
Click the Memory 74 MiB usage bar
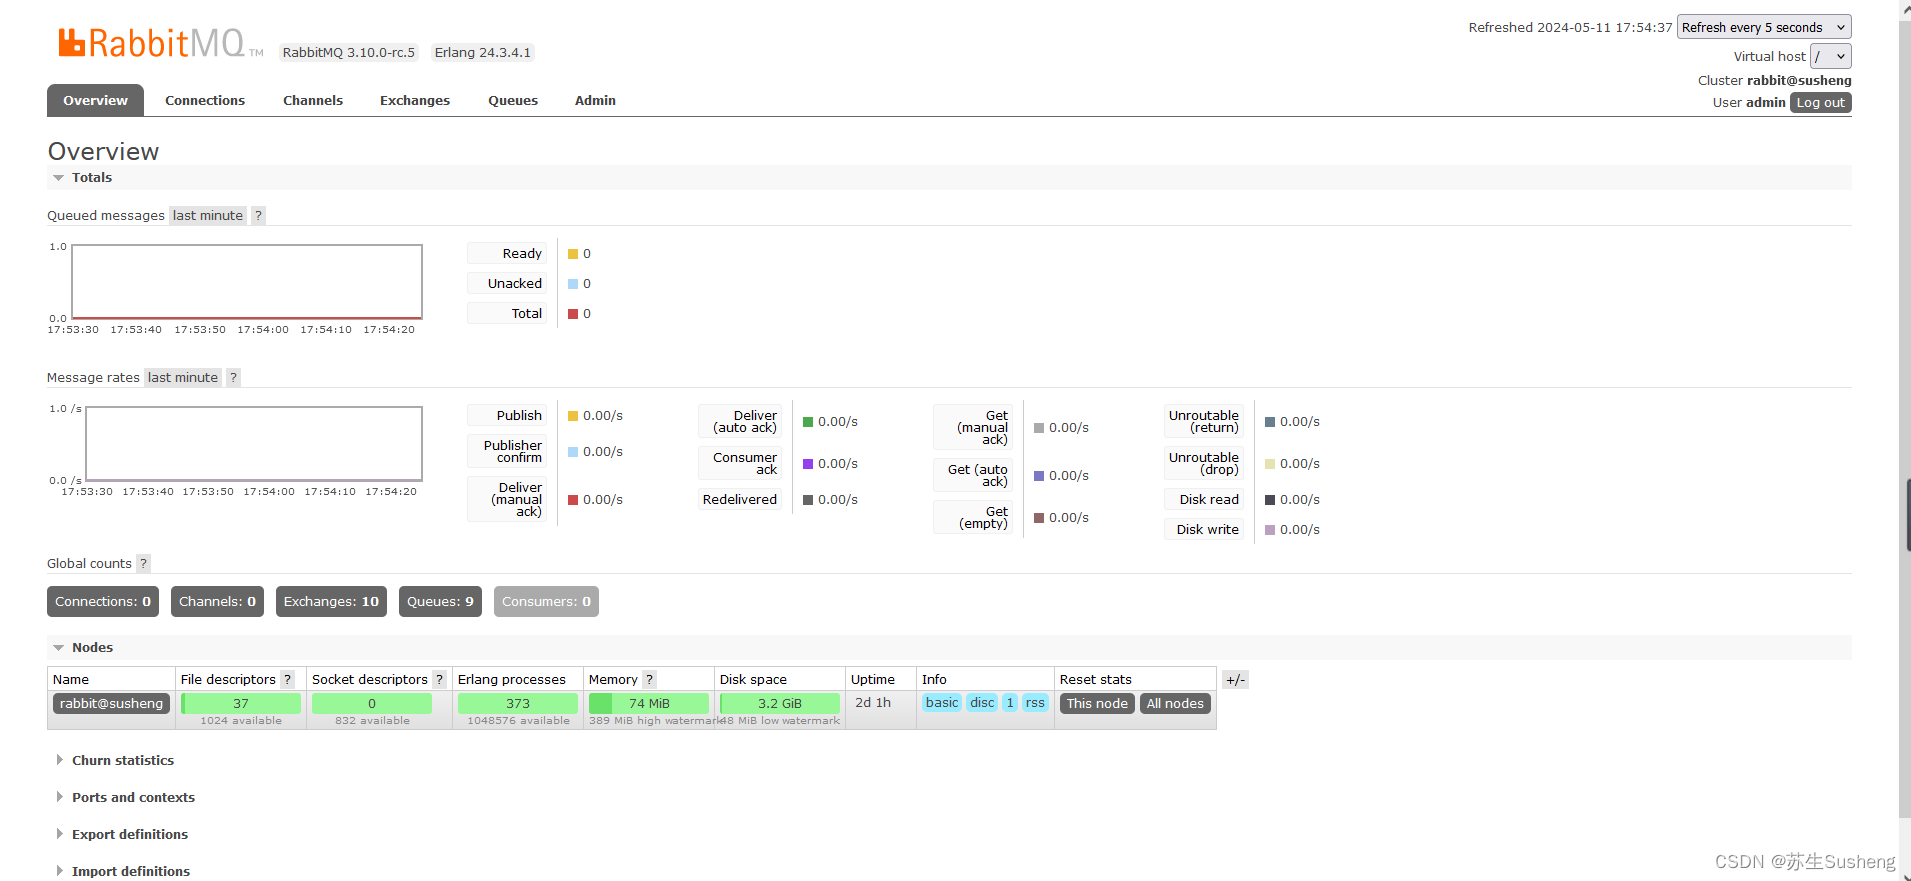click(649, 703)
